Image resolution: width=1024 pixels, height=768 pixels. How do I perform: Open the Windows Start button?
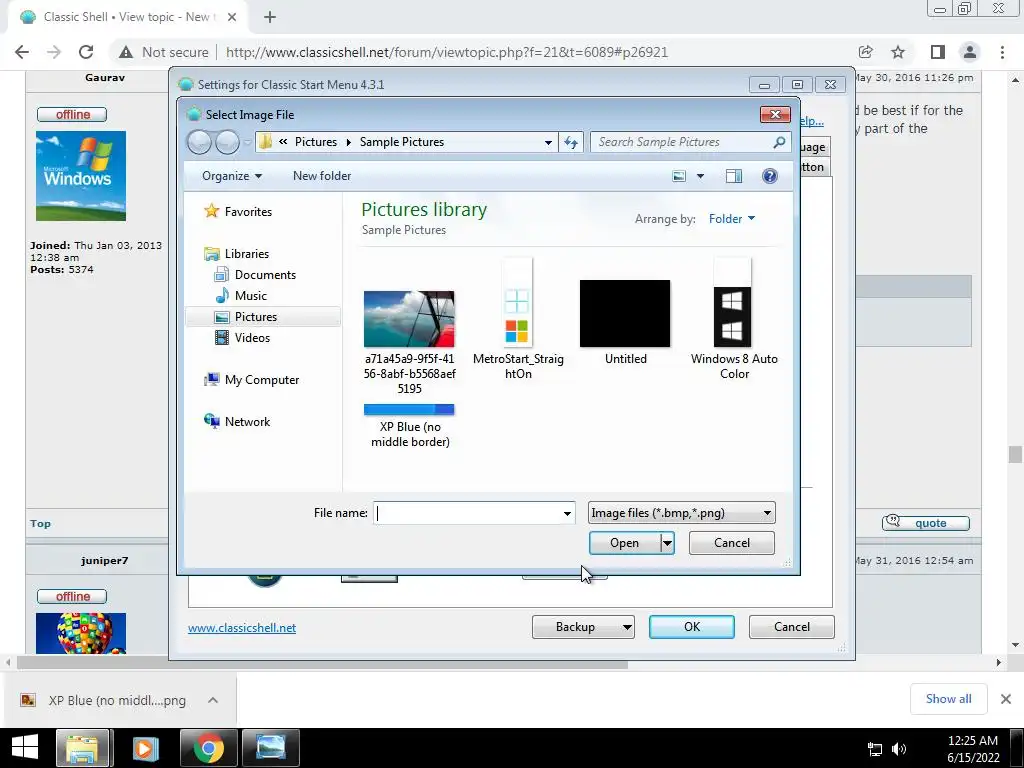tap(25, 748)
